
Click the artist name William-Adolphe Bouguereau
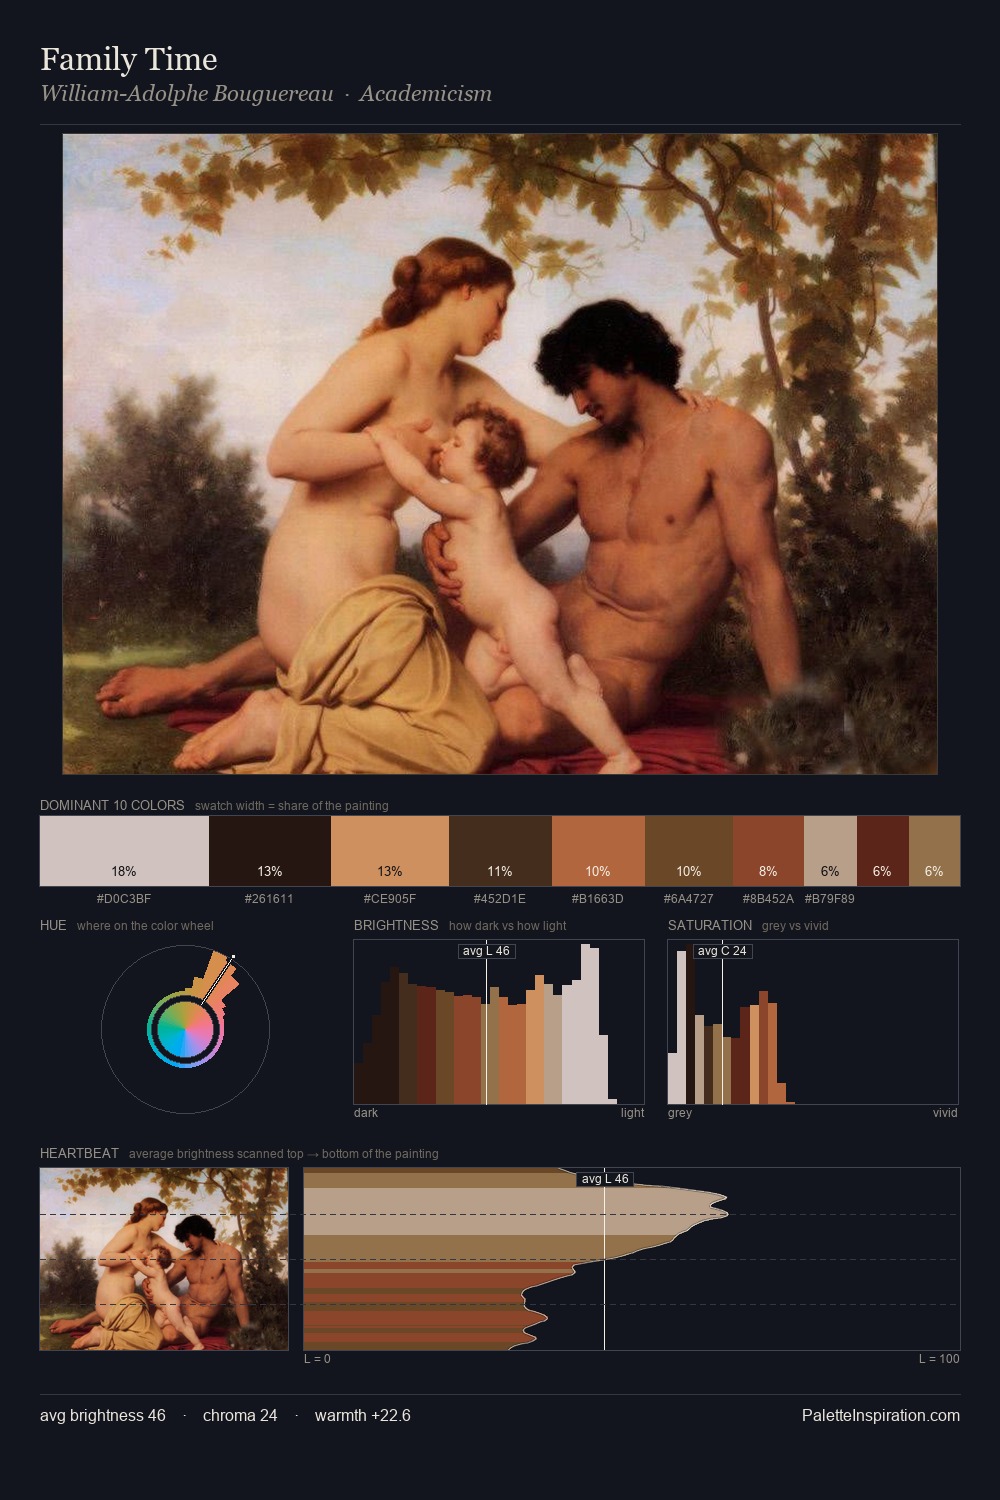click(187, 94)
